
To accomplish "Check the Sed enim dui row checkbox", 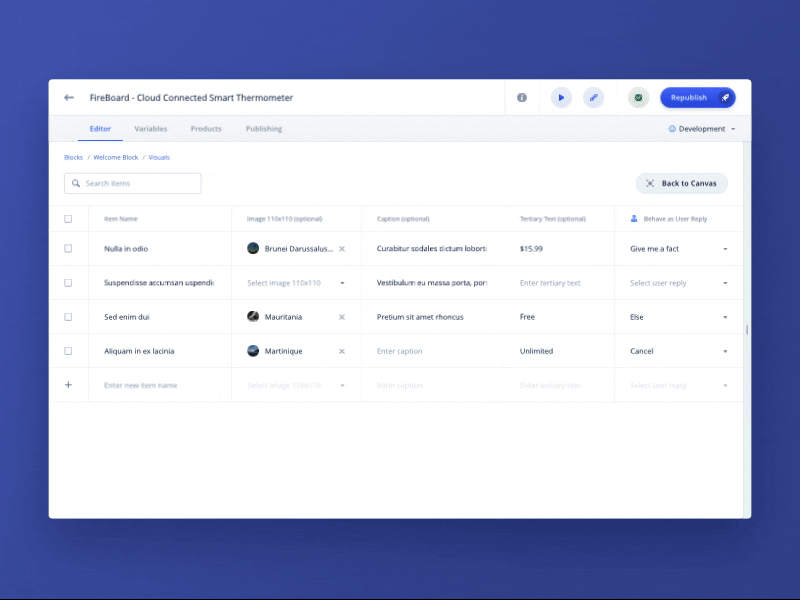I will coord(68,317).
